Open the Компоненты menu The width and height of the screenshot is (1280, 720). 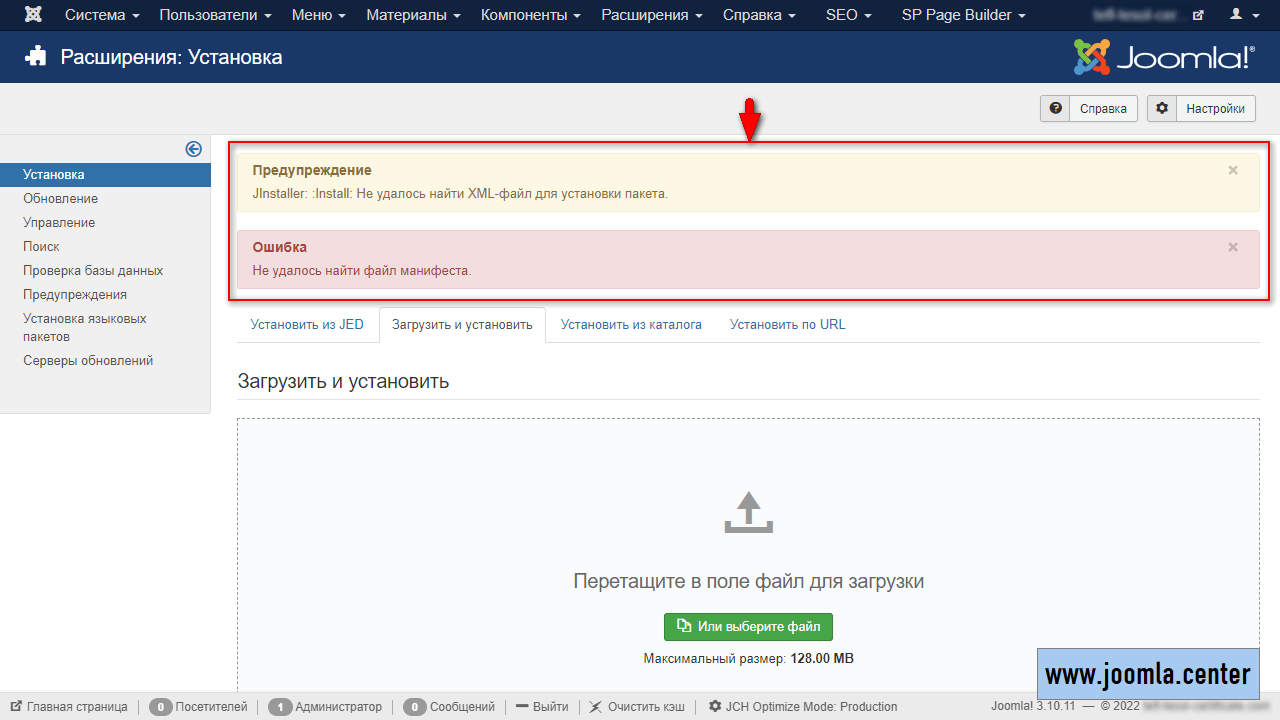tap(529, 15)
